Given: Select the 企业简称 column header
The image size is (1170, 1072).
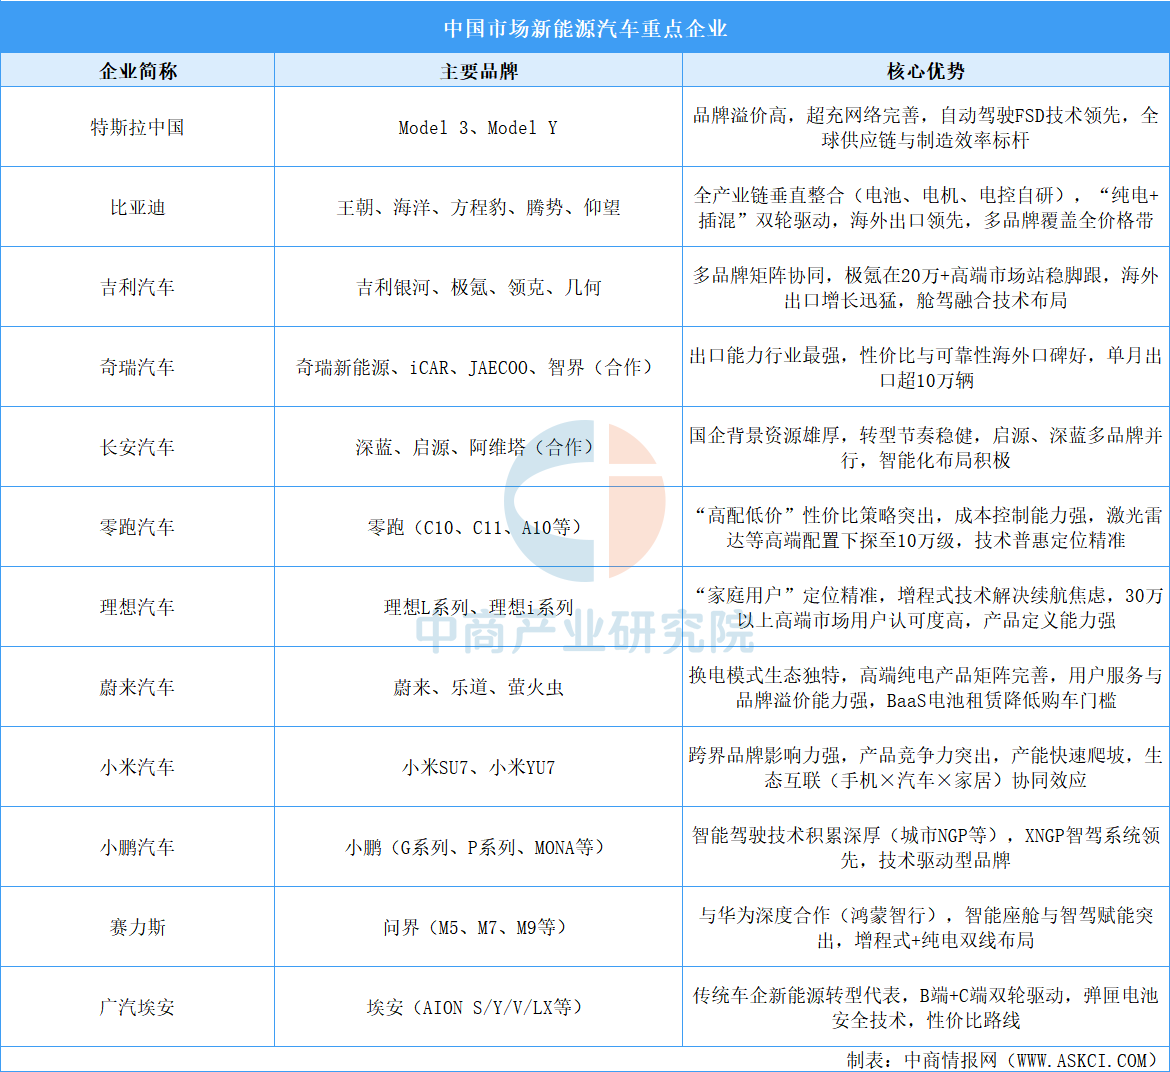Looking at the screenshot, I should point(138,71).
